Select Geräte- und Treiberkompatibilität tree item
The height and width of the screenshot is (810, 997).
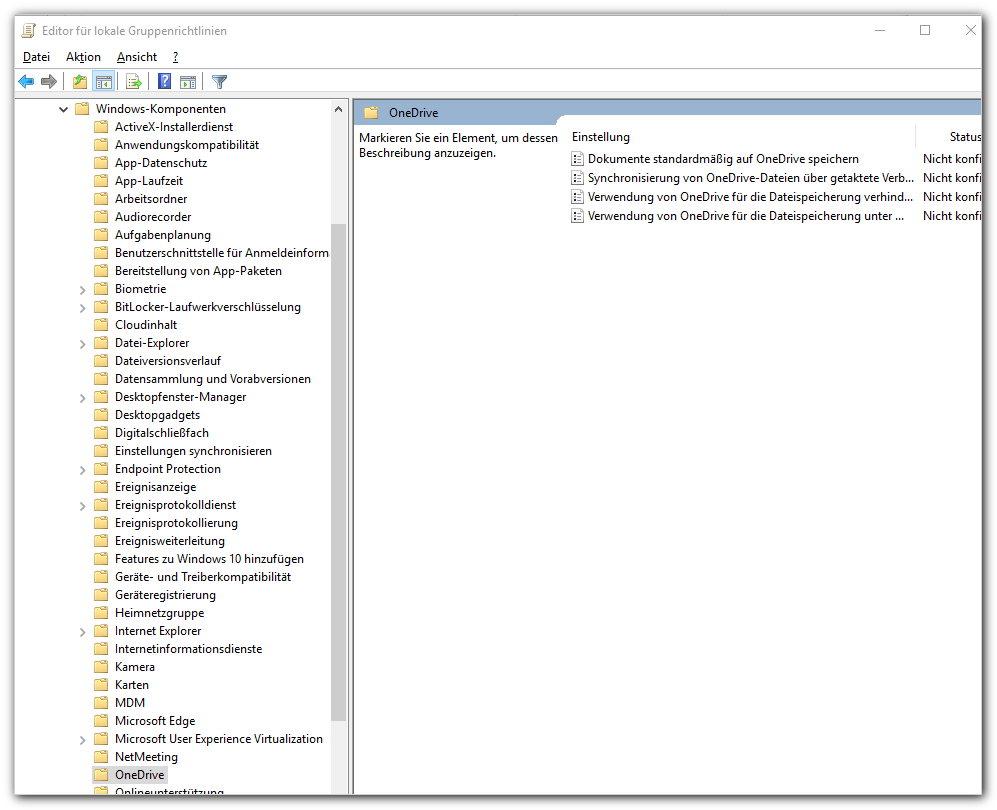pyautogui.click(x=203, y=577)
